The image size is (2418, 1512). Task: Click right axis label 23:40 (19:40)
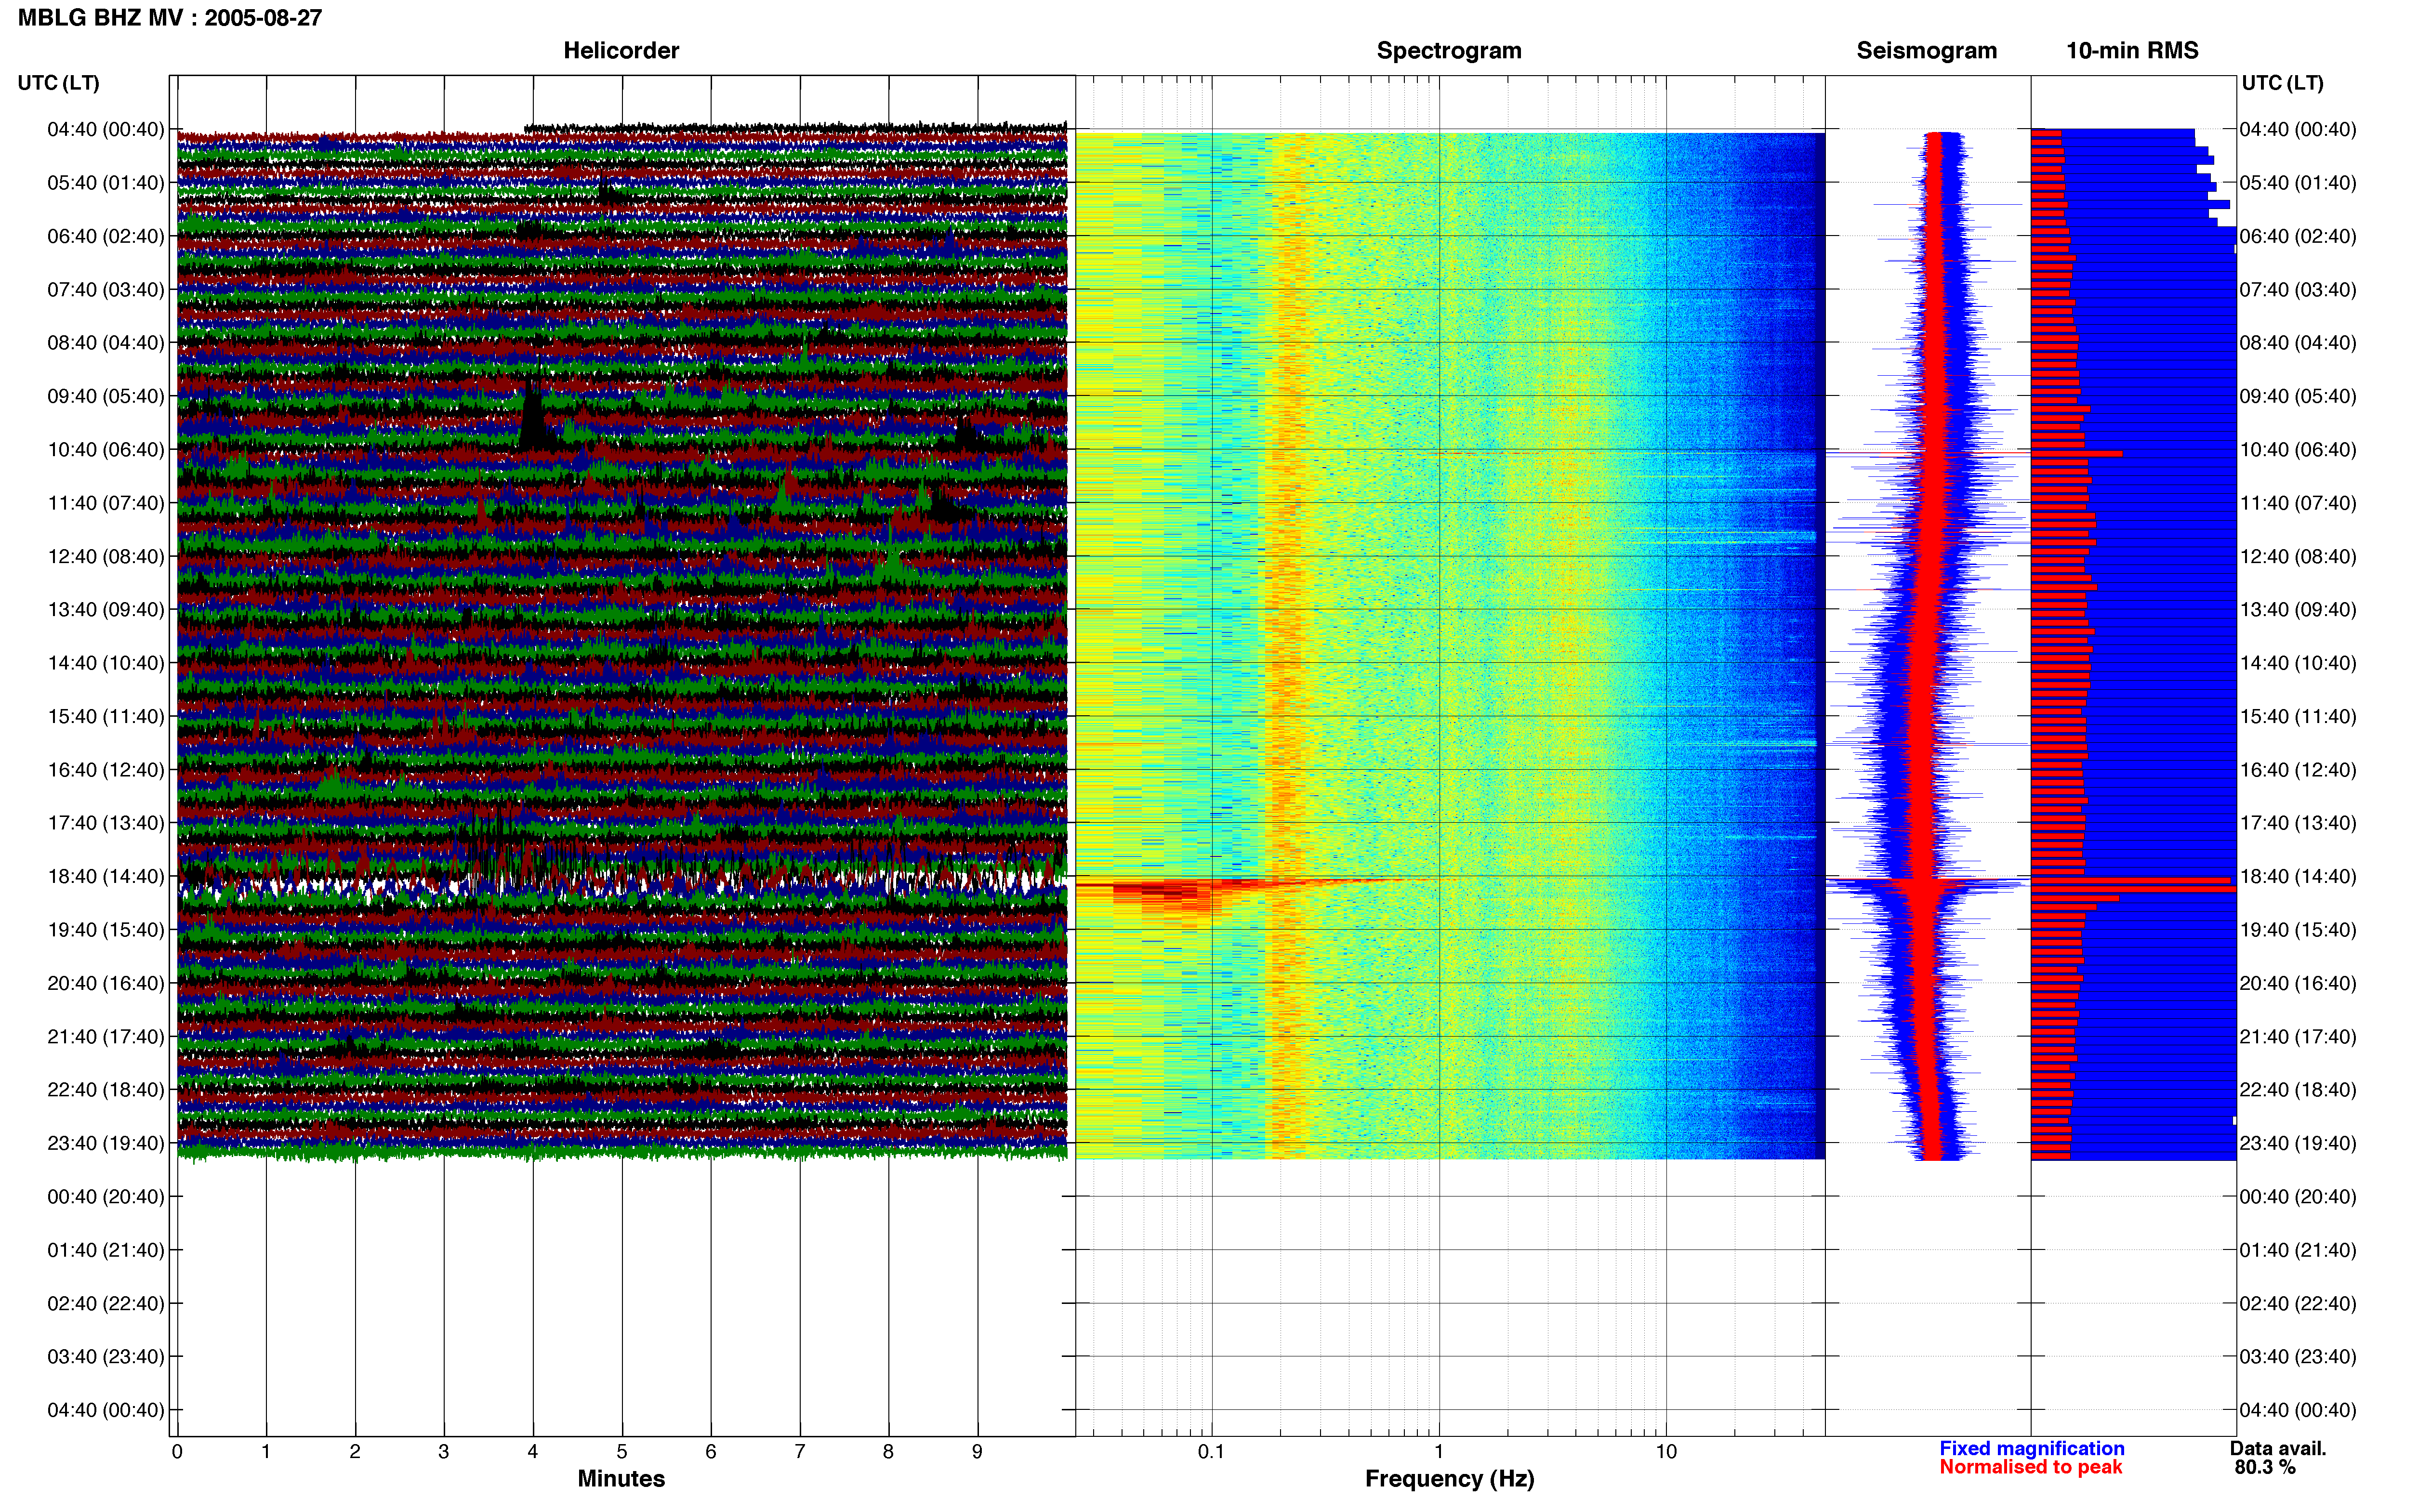point(2298,1143)
